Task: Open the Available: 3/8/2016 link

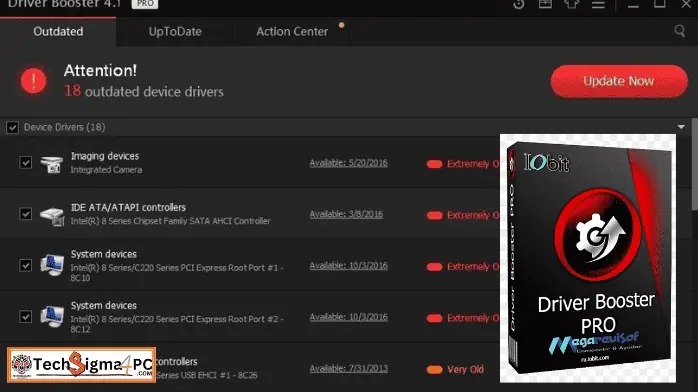Action: click(x=346, y=214)
